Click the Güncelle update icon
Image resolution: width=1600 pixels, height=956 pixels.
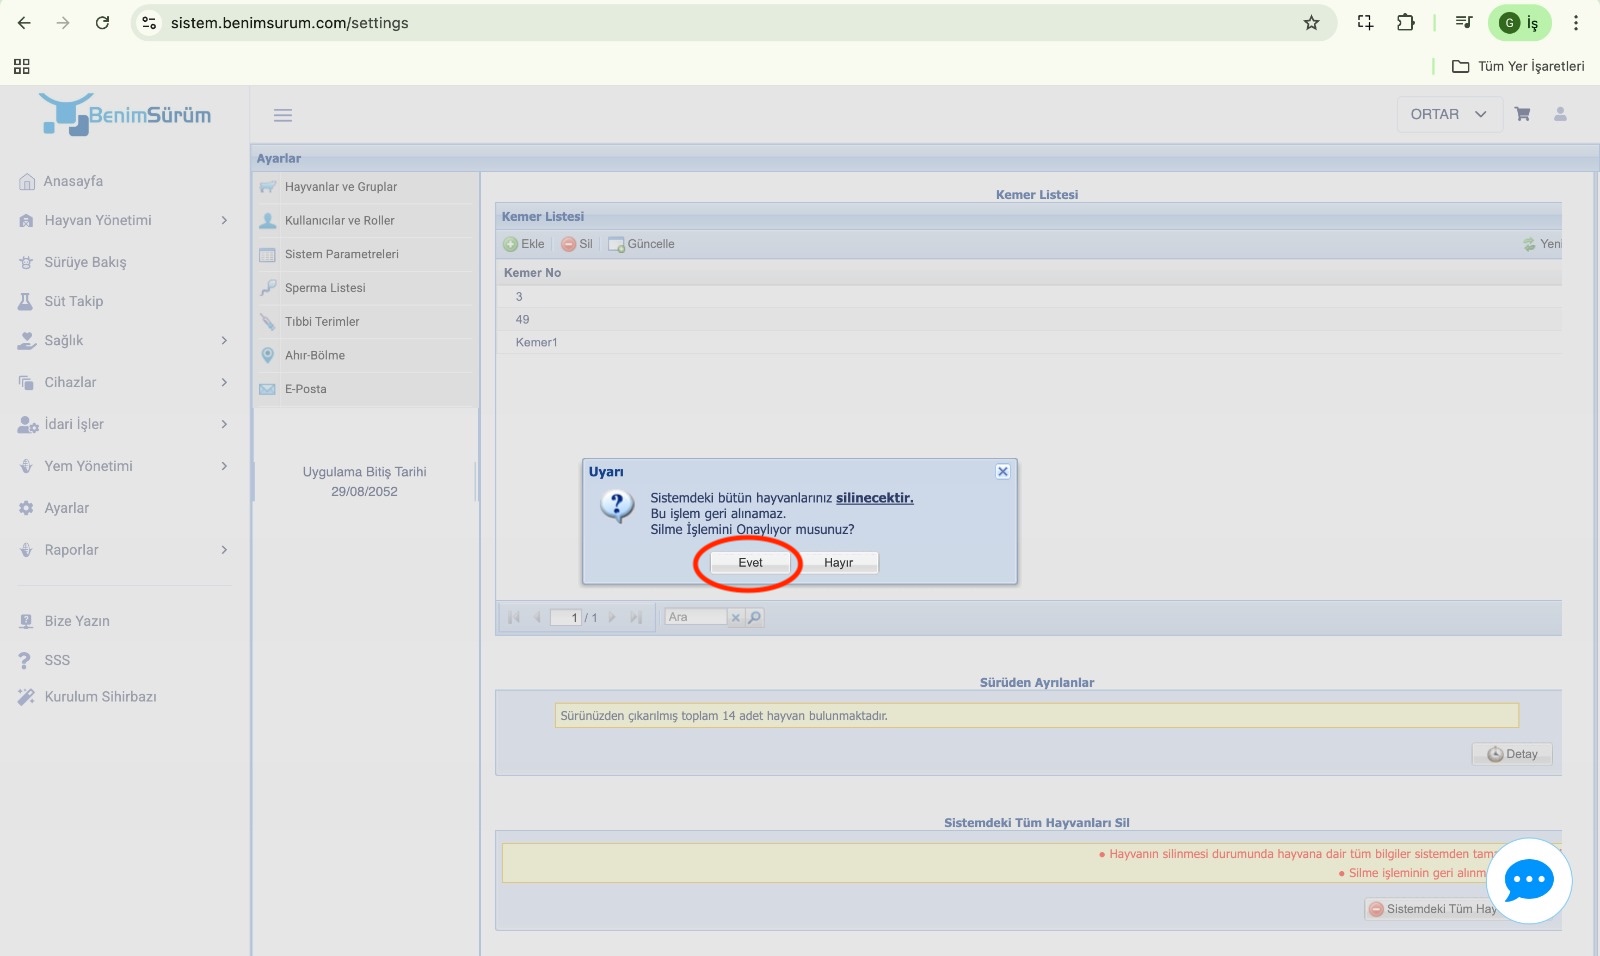click(x=616, y=244)
